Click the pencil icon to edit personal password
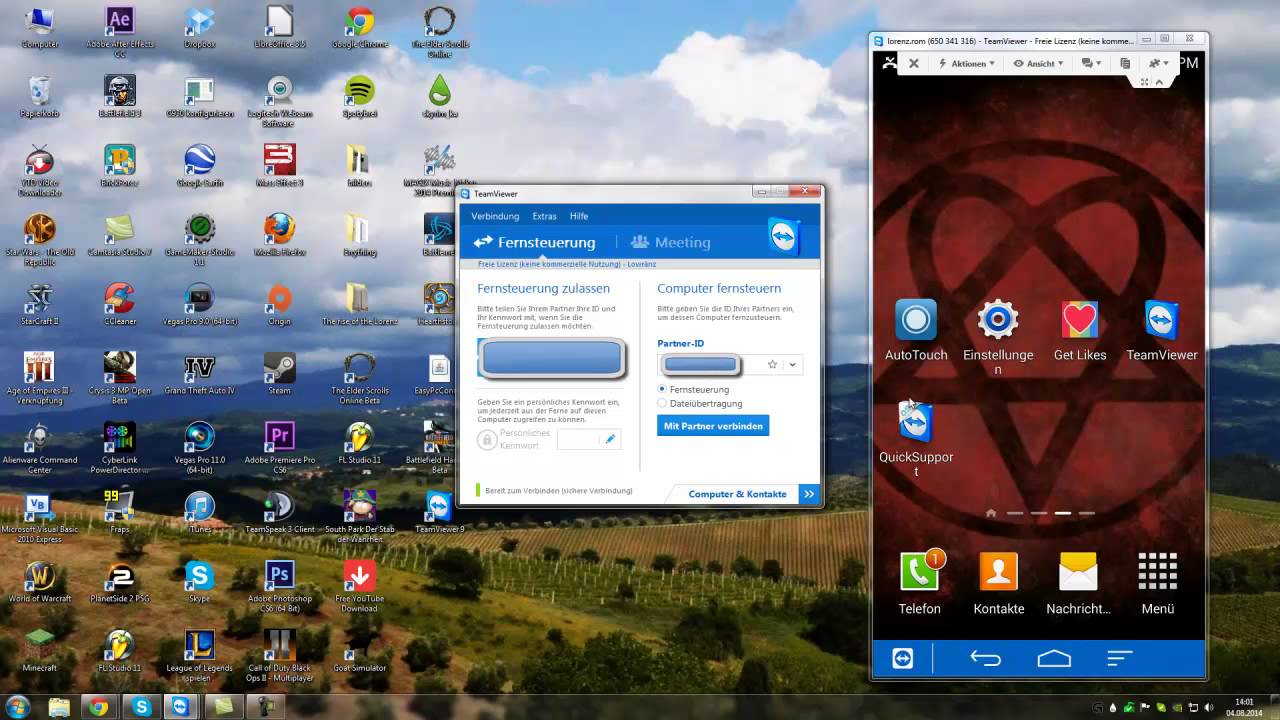This screenshot has width=1280, height=720. click(610, 439)
